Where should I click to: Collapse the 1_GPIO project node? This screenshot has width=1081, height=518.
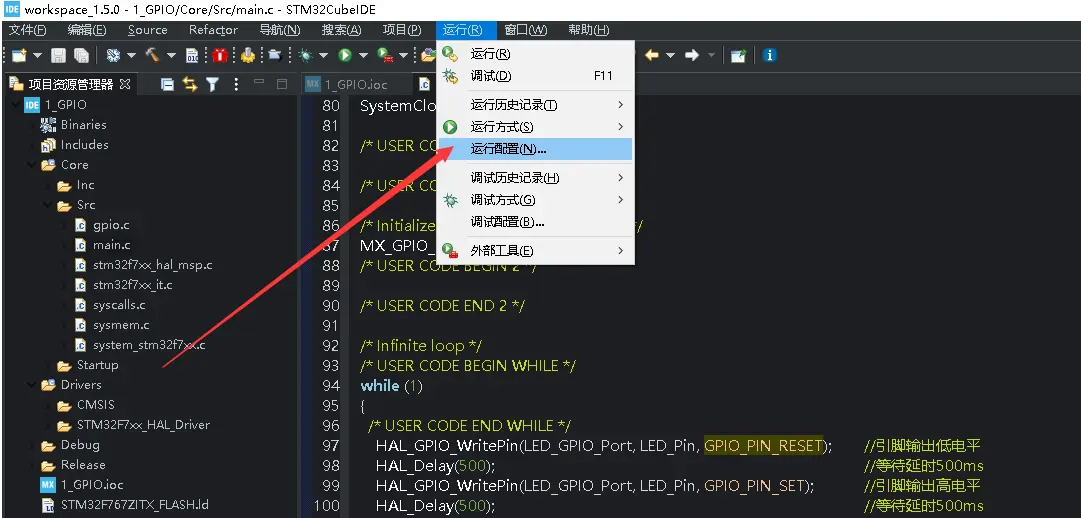tap(15, 105)
